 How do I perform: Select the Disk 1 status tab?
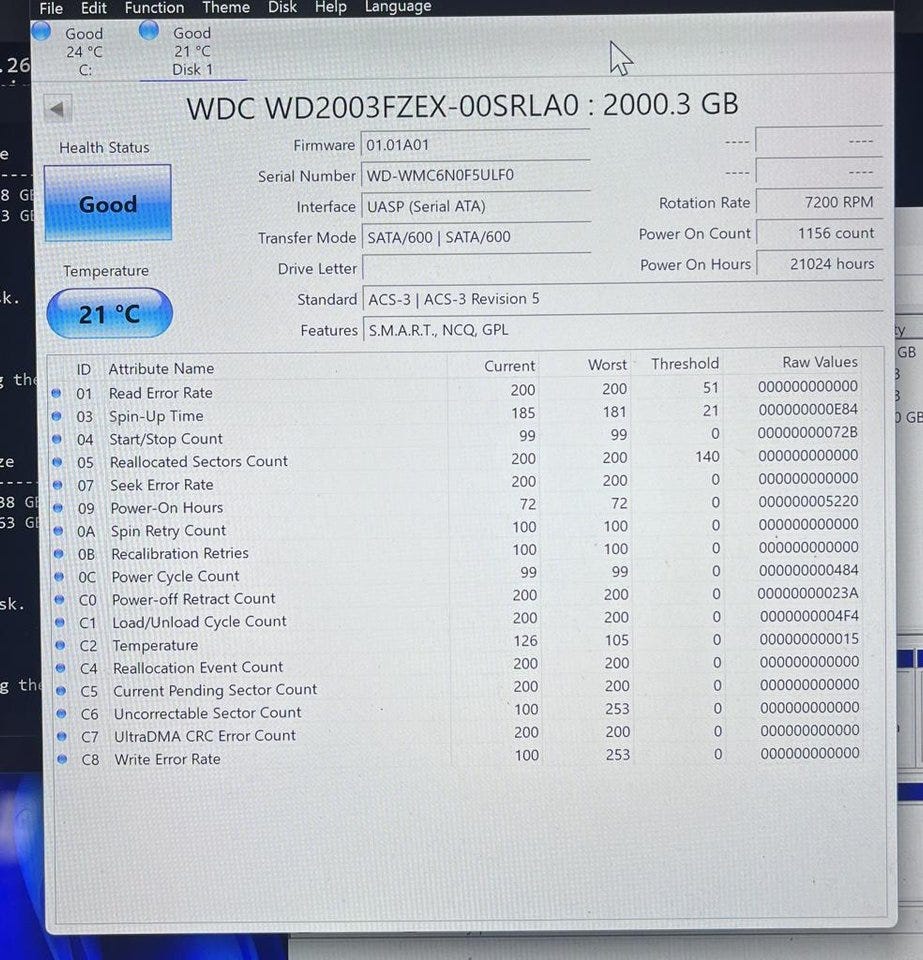point(192,51)
